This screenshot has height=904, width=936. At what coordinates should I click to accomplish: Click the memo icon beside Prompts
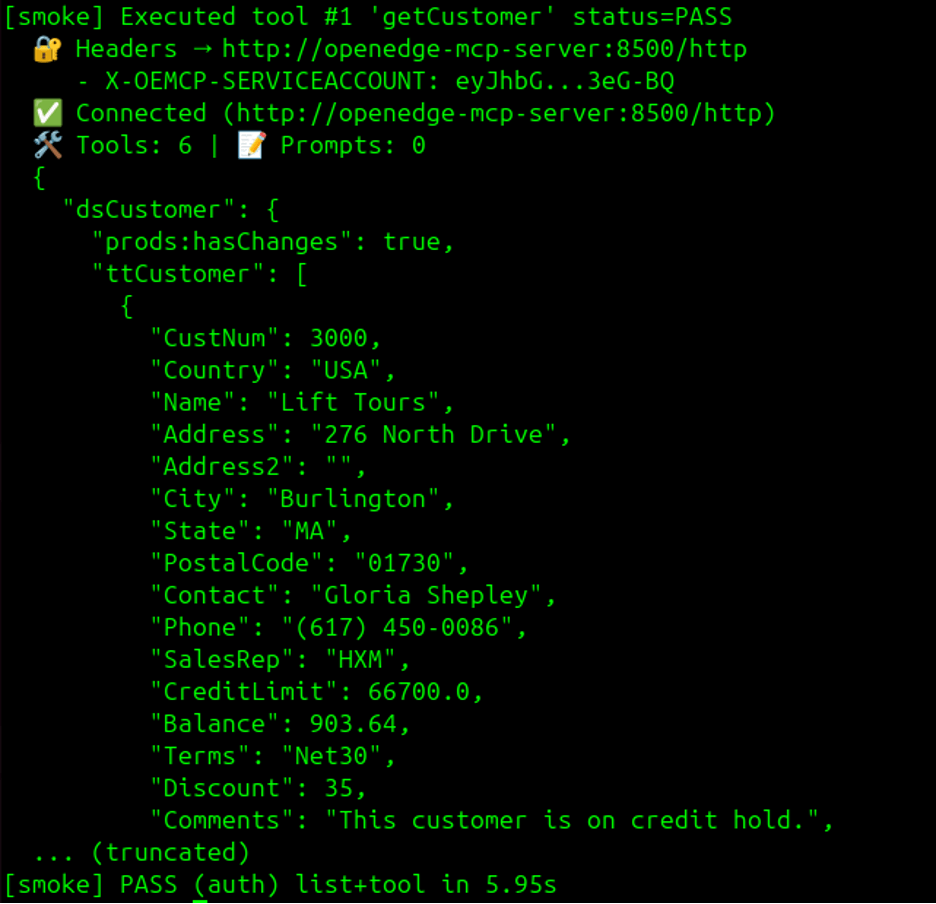251,145
